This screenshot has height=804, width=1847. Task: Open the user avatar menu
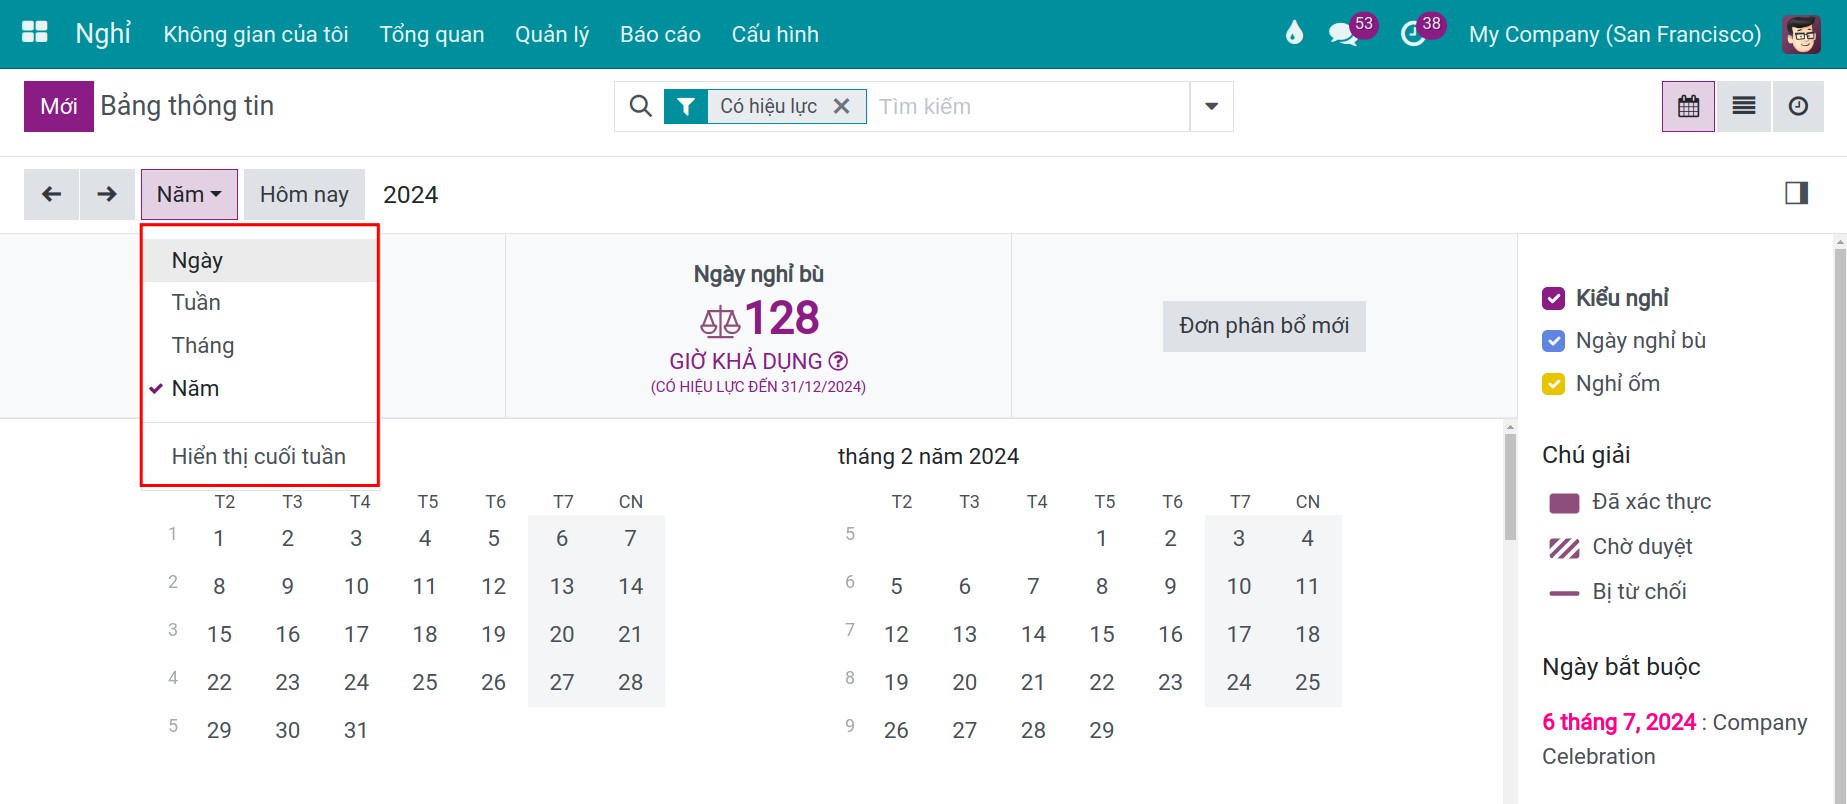pos(1801,34)
